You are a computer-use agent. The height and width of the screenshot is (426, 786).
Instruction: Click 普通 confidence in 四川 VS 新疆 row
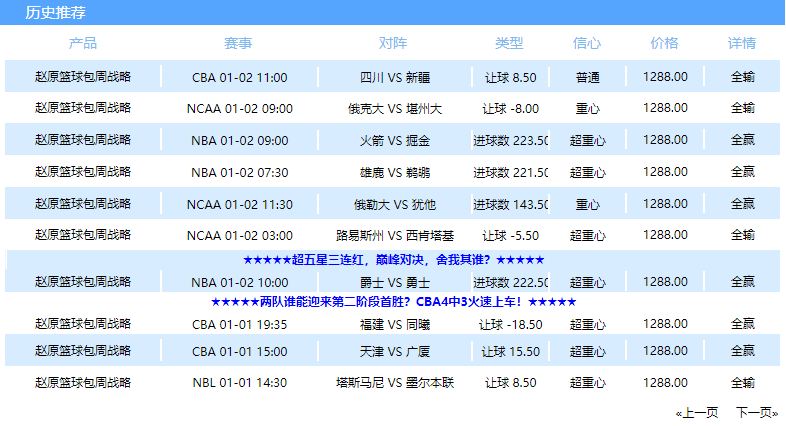587,77
